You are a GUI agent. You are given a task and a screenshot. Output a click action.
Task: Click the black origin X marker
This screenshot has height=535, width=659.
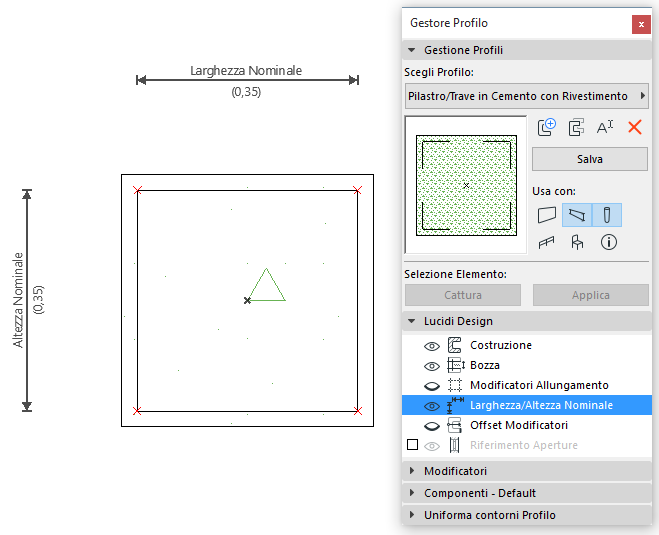point(247,300)
